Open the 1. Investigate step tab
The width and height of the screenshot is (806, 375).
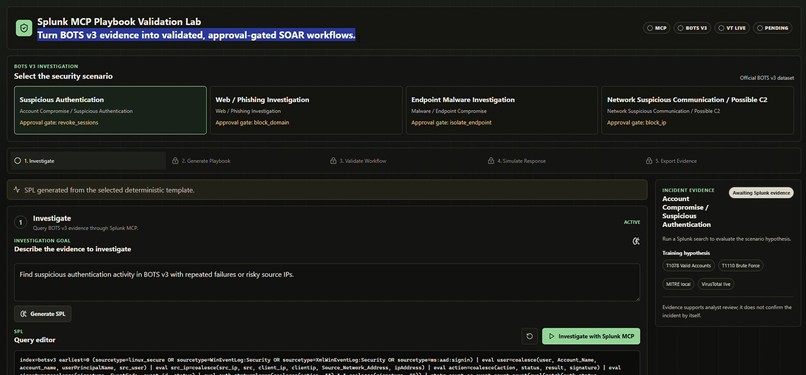88,161
